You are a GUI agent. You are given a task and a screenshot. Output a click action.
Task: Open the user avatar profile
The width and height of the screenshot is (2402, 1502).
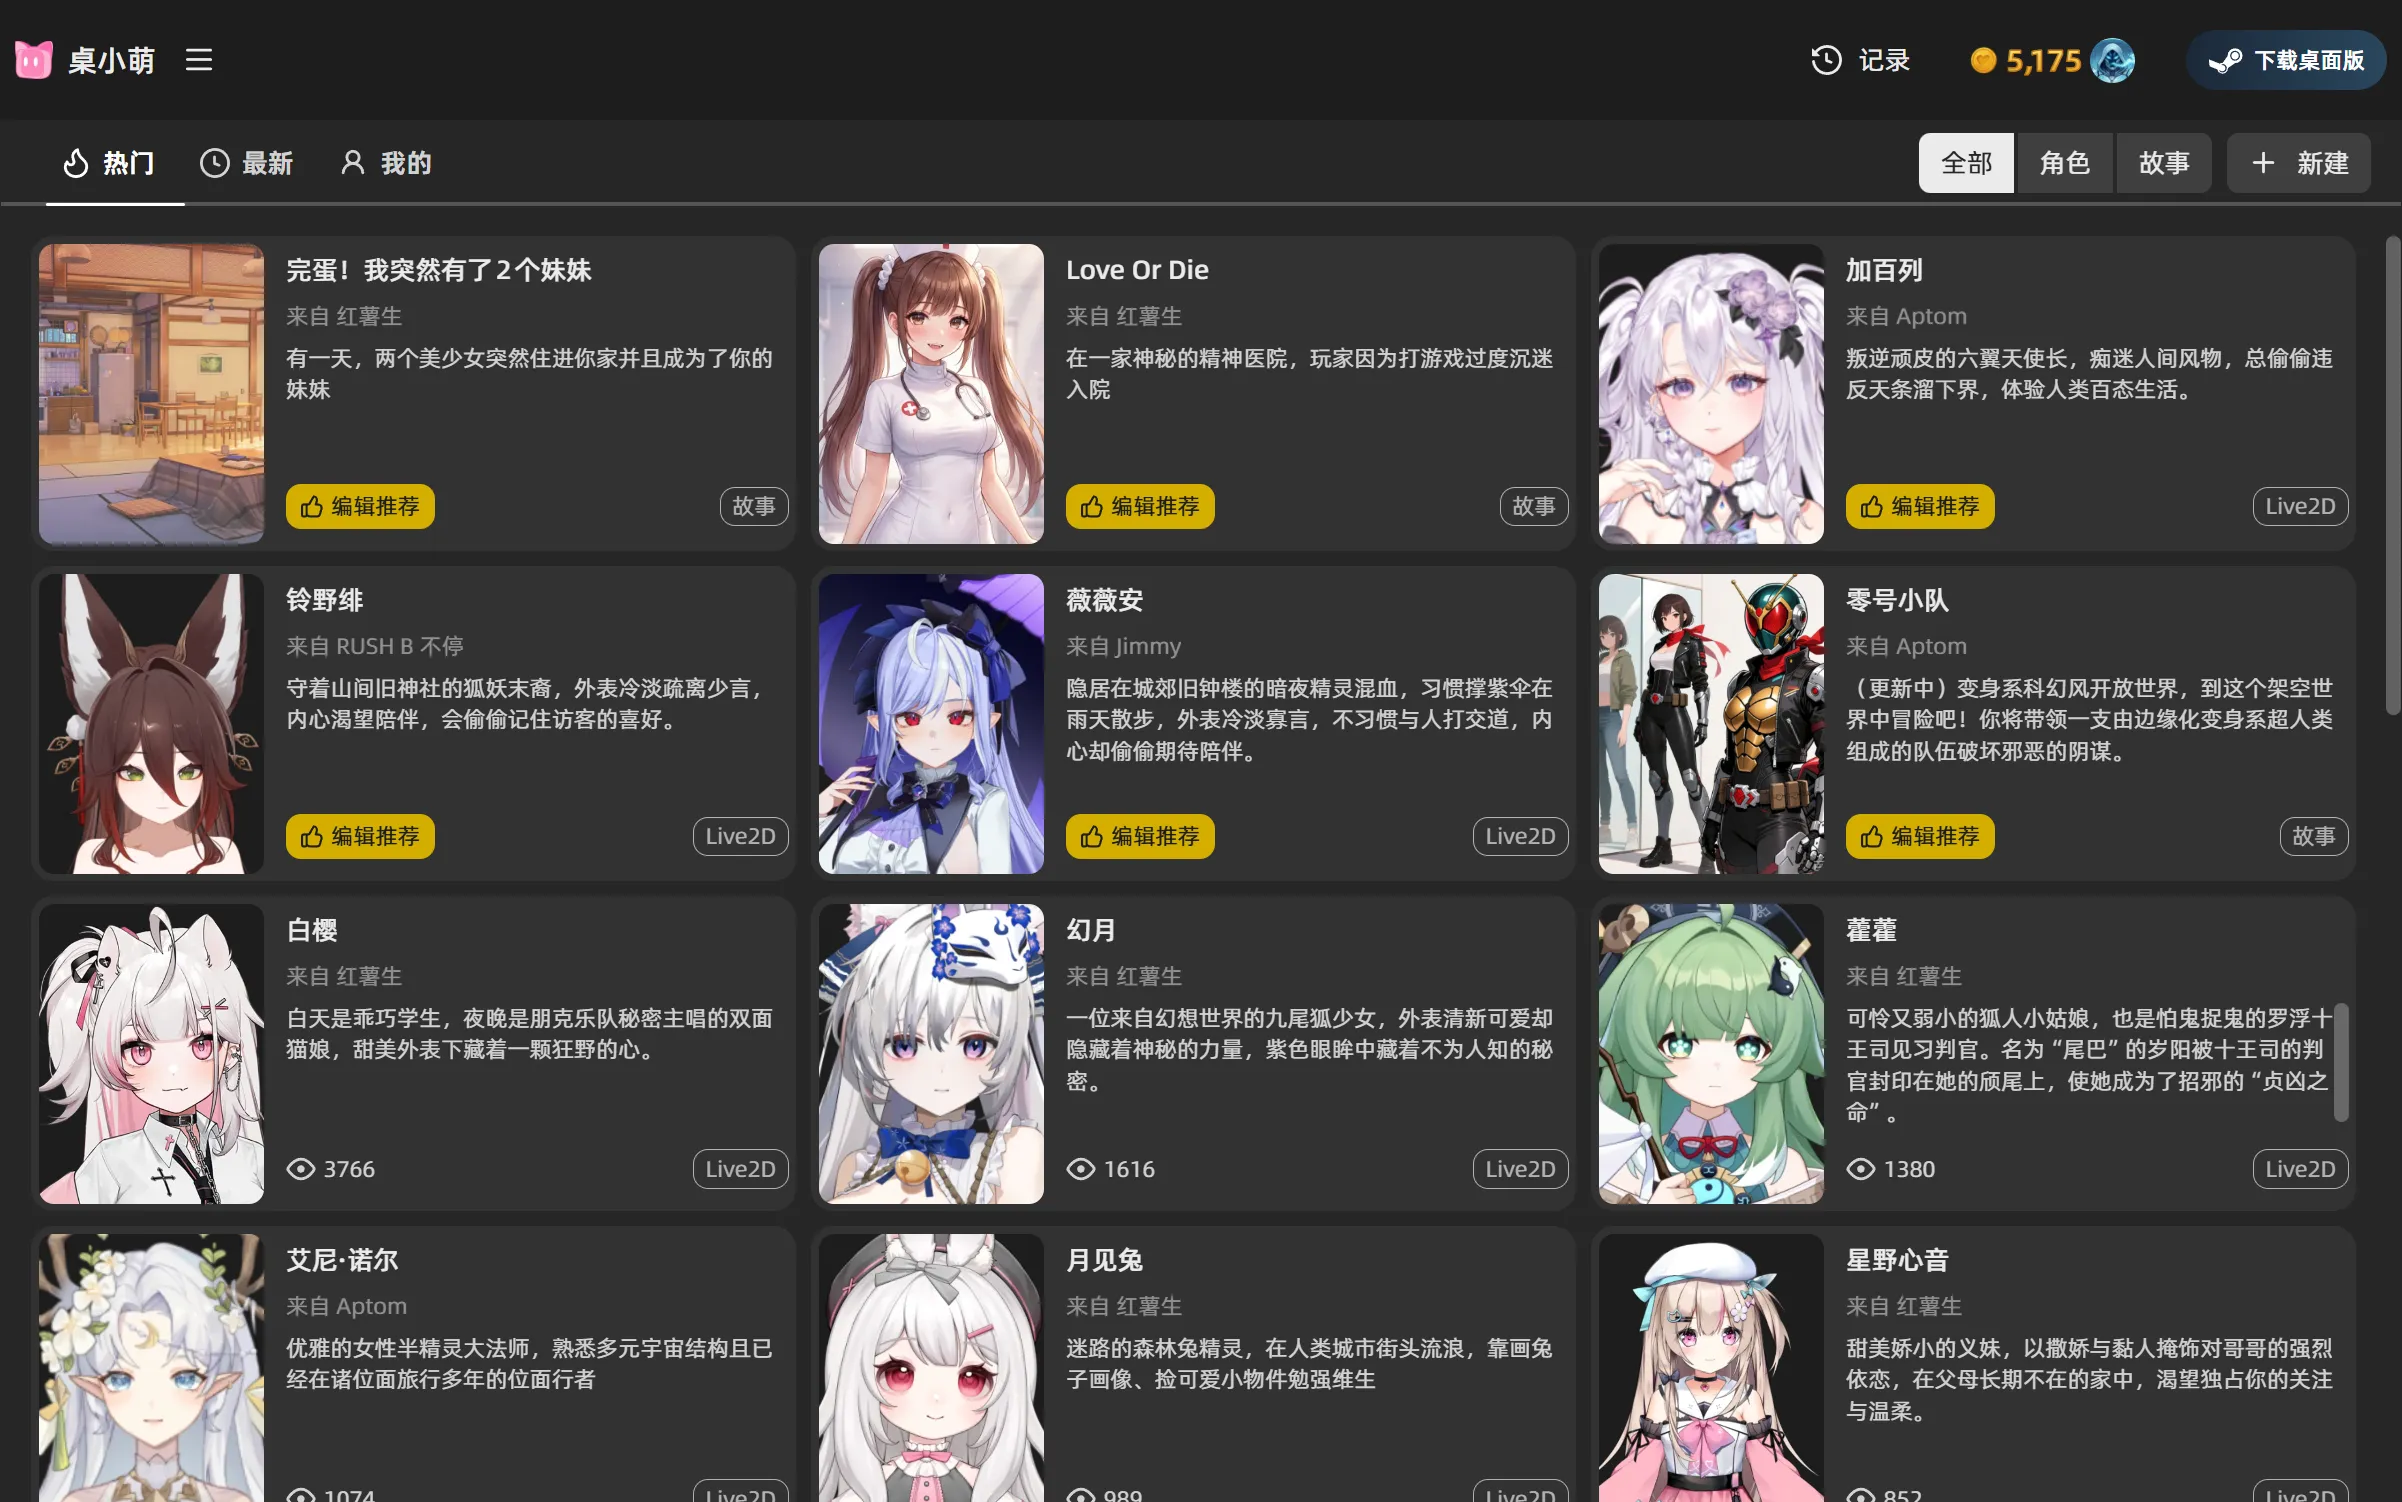coord(2112,61)
